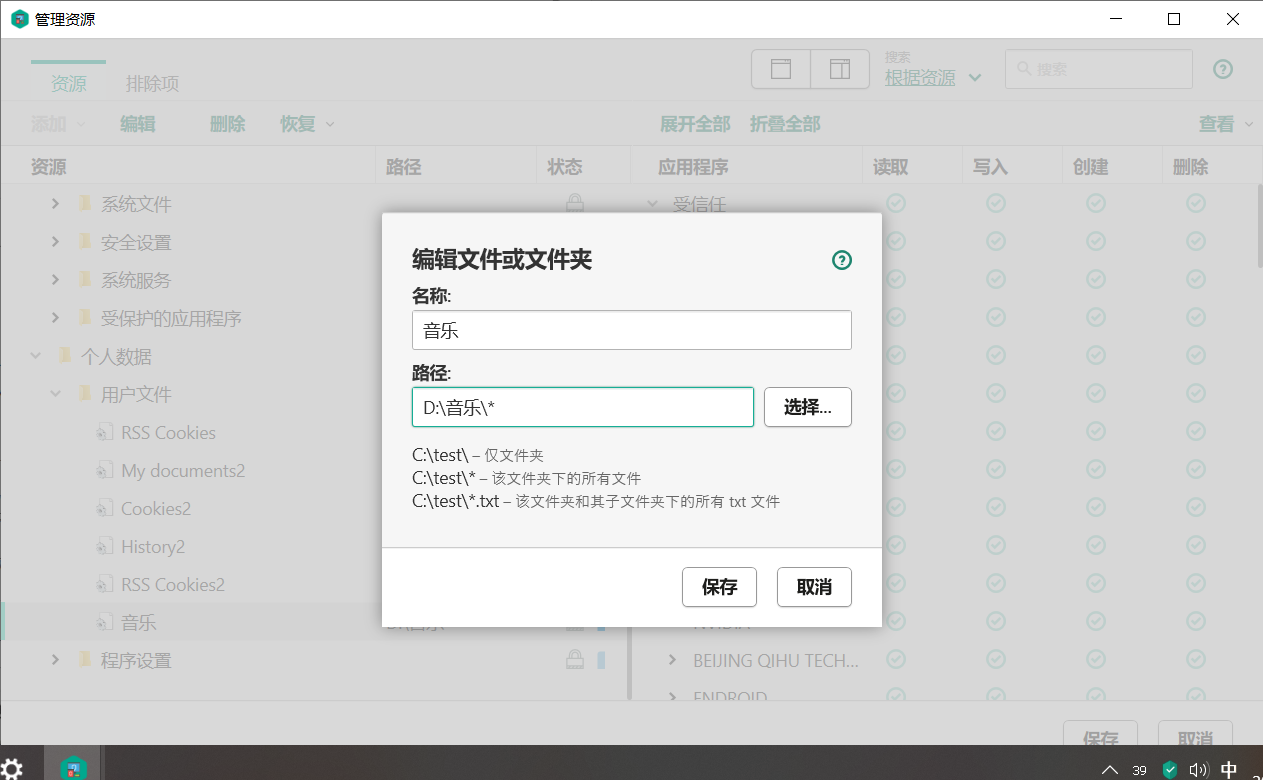Image resolution: width=1263 pixels, height=780 pixels.
Task: Toggle 删除 permission for BEIJING QIHU TECH...
Action: tap(1196, 659)
